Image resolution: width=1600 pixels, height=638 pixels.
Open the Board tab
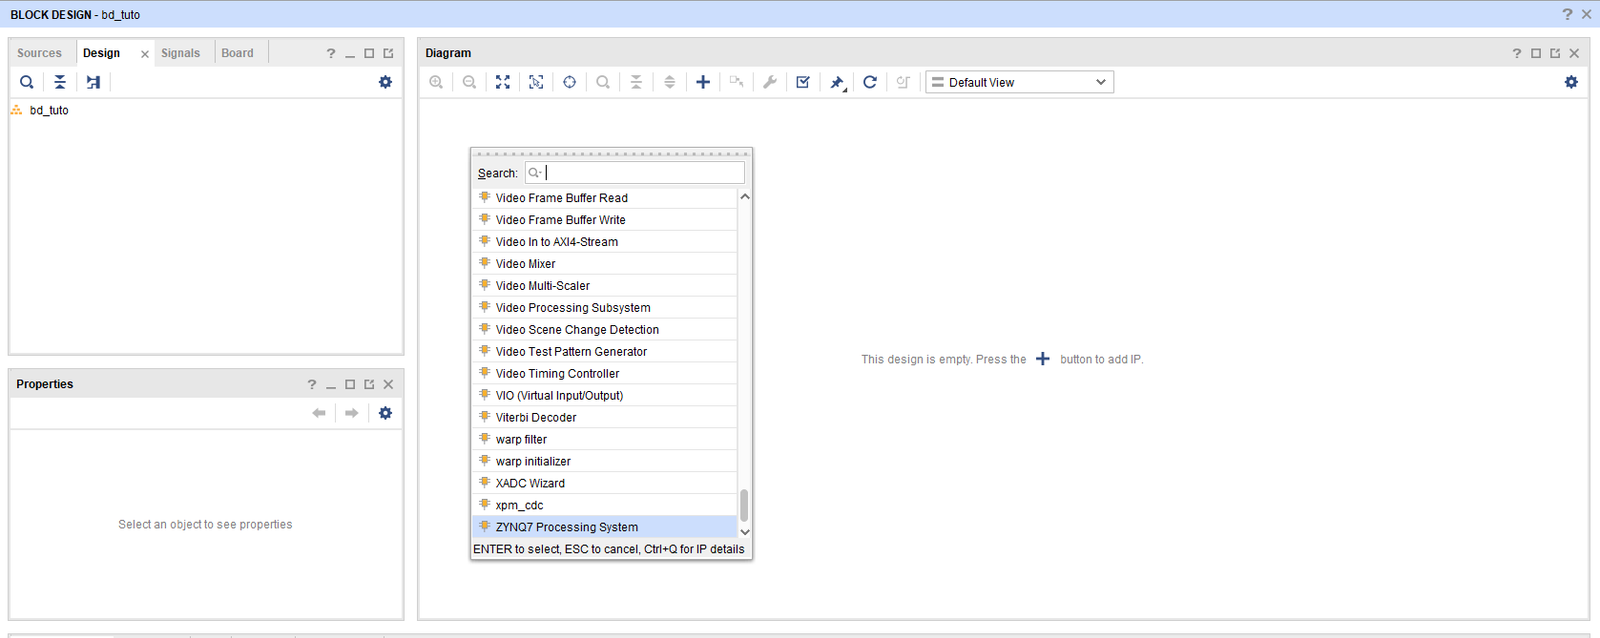[237, 53]
